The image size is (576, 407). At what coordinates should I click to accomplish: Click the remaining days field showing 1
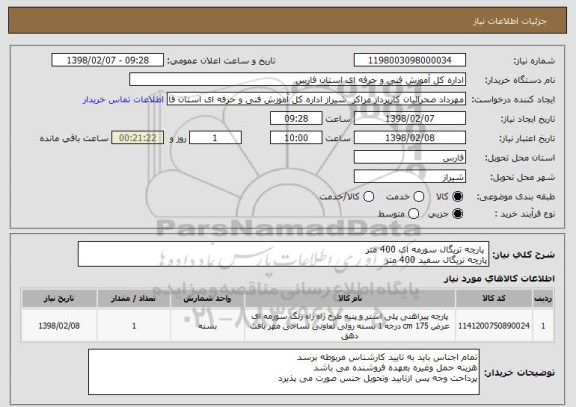215,138
